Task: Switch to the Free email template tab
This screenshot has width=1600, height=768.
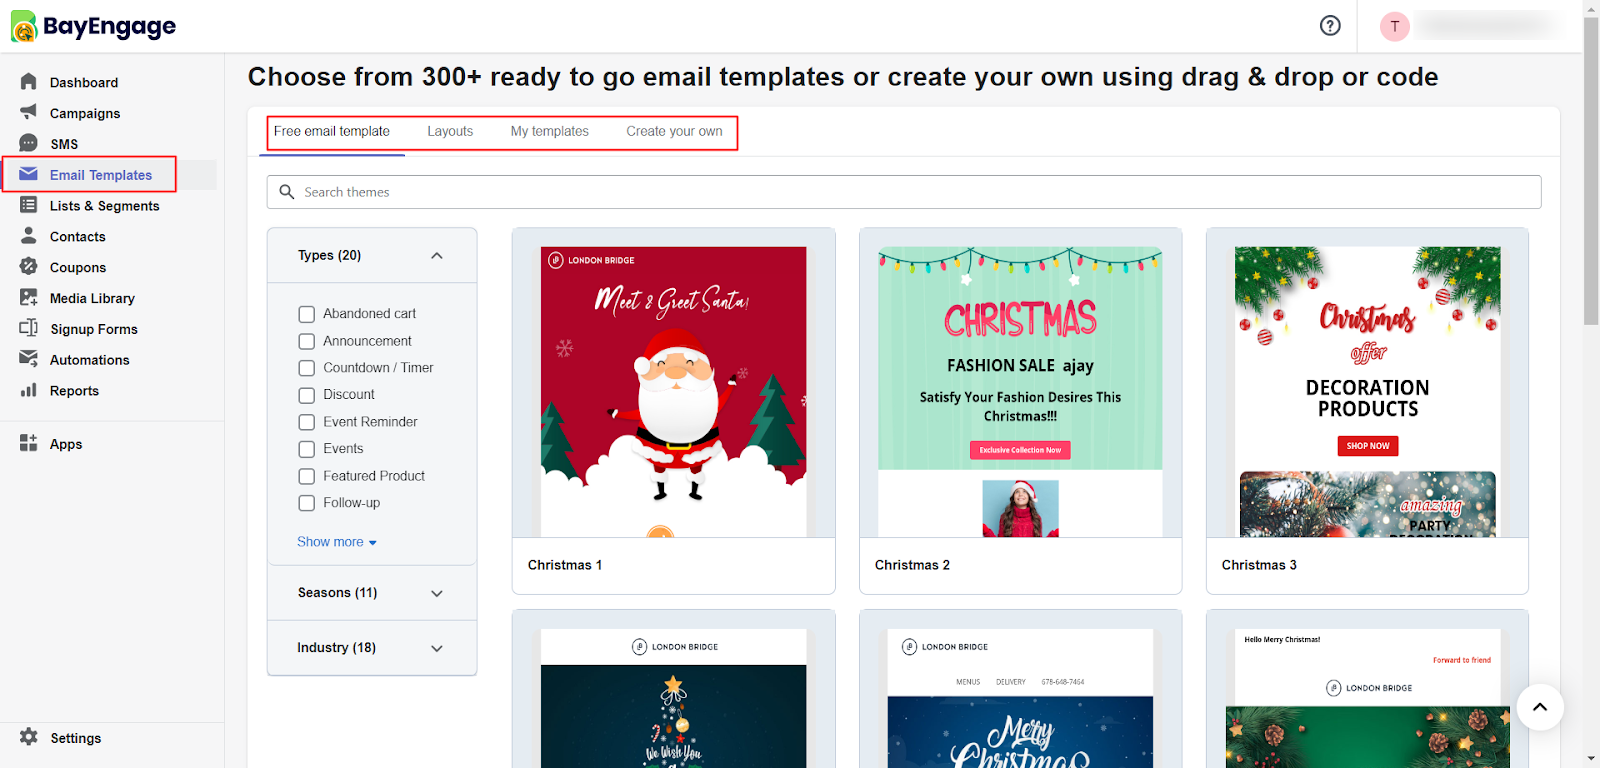Action: (332, 131)
